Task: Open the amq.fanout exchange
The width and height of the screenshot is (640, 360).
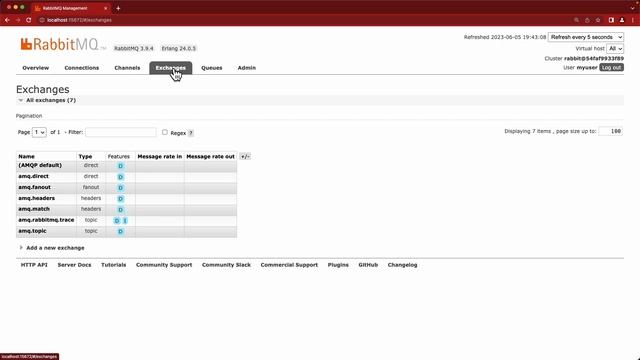Action: (x=34, y=187)
